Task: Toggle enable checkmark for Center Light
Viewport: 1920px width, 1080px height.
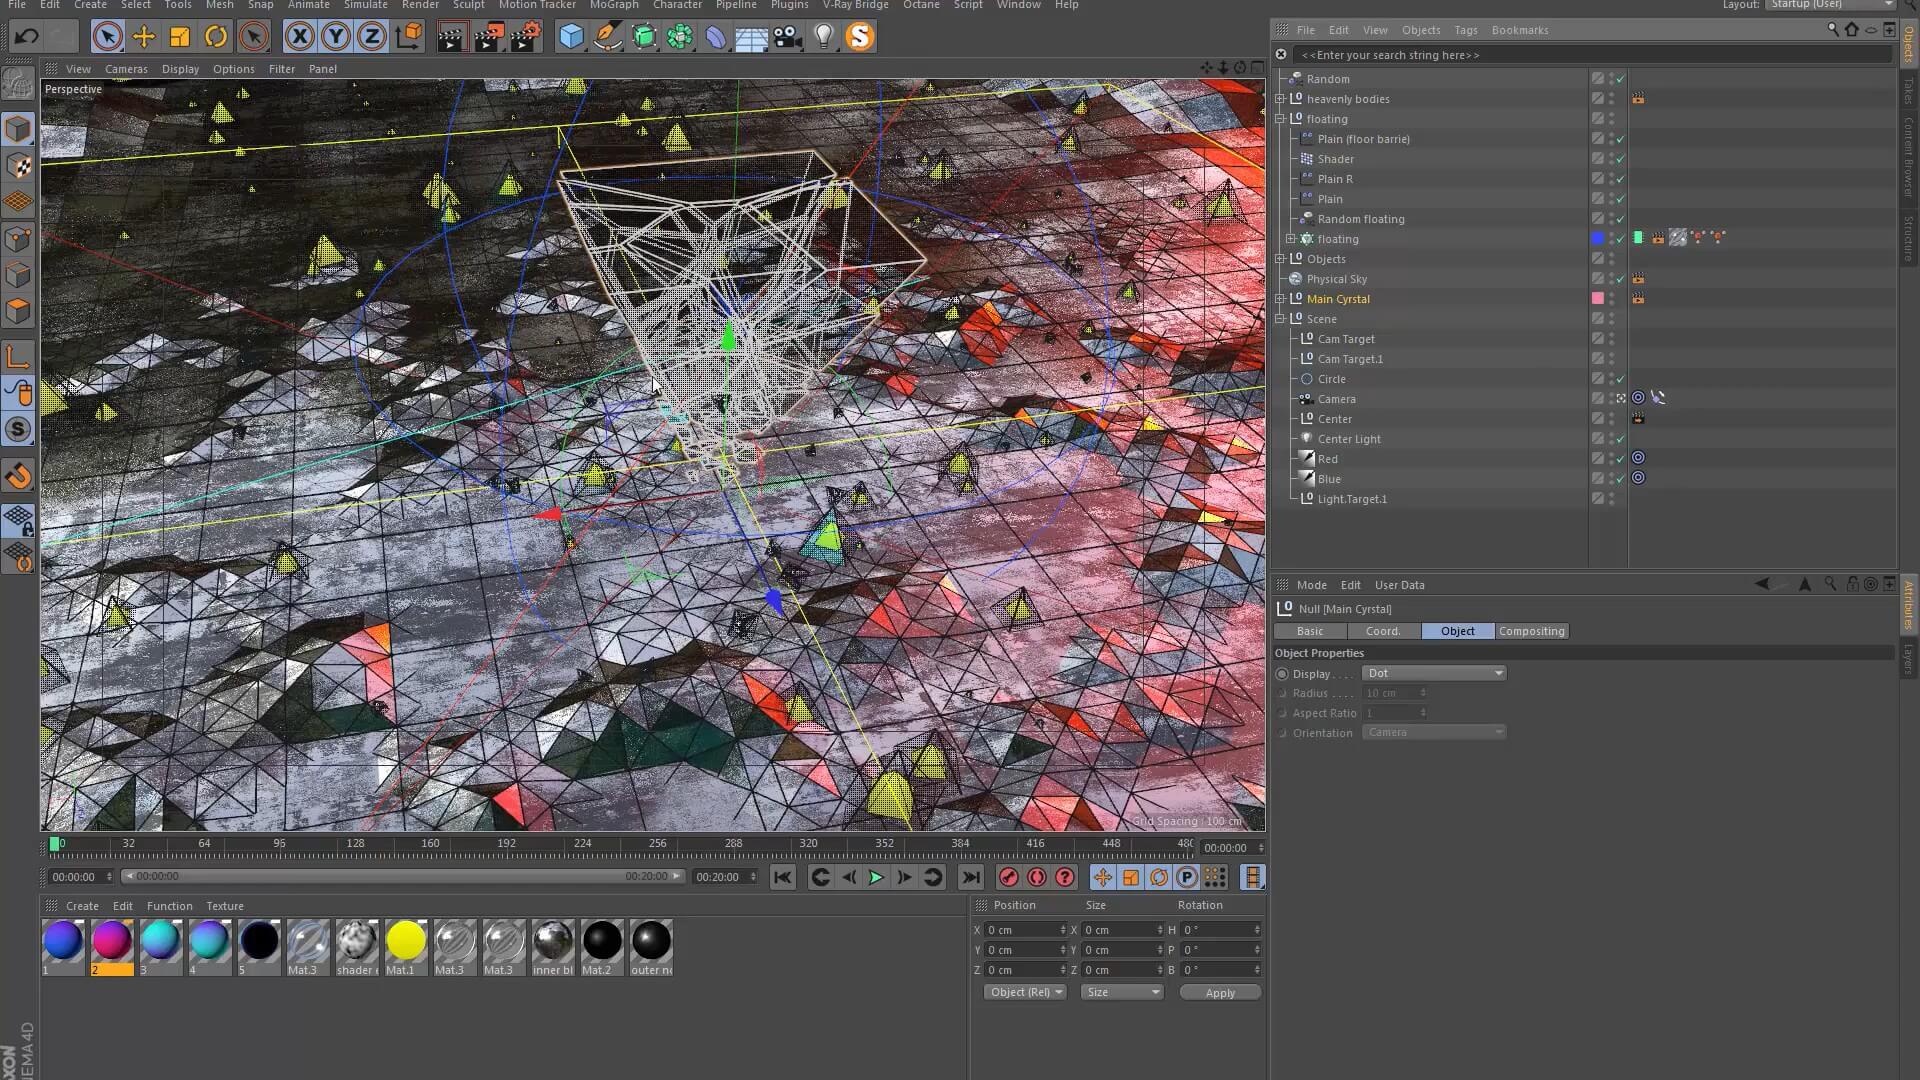Action: [1620, 439]
